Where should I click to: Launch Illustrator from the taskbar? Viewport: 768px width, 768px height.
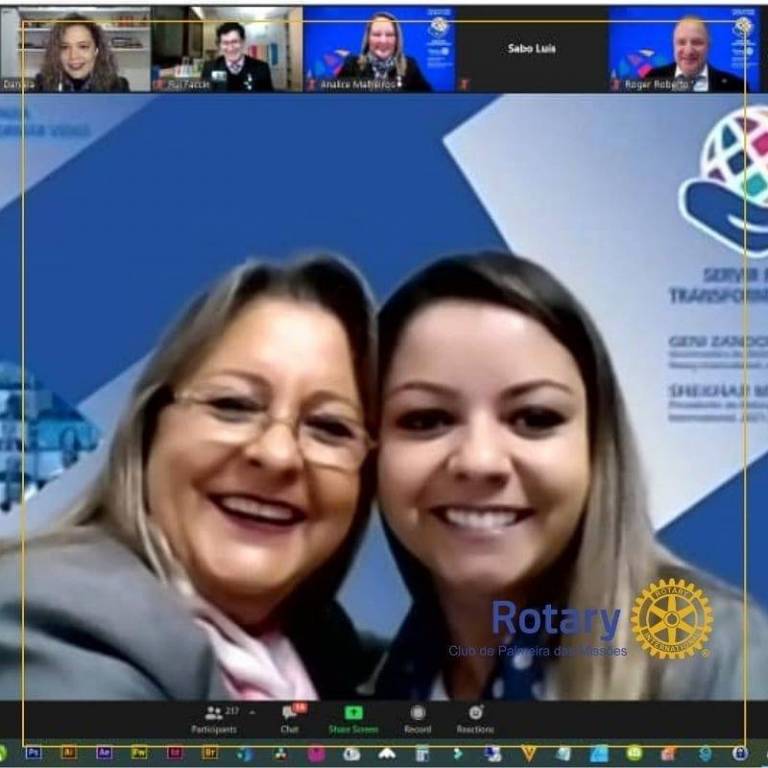click(x=68, y=753)
